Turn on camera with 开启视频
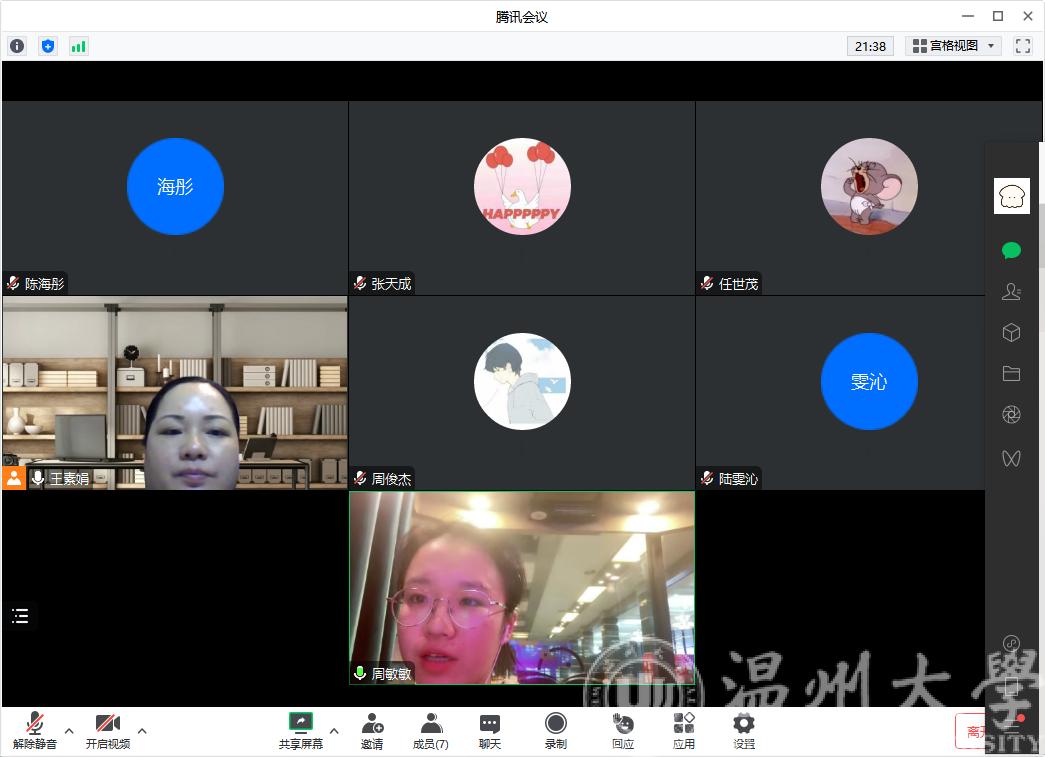The height and width of the screenshot is (757, 1045). (107, 730)
